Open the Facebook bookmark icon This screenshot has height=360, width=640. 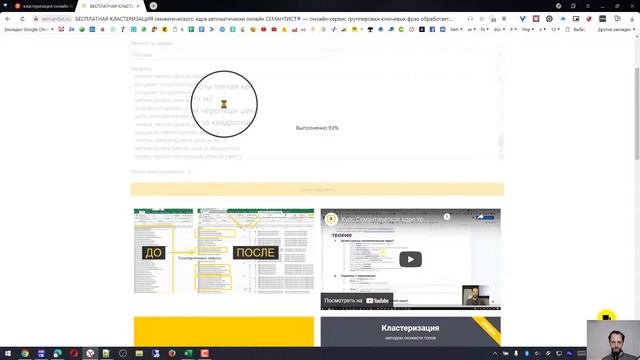point(432,29)
